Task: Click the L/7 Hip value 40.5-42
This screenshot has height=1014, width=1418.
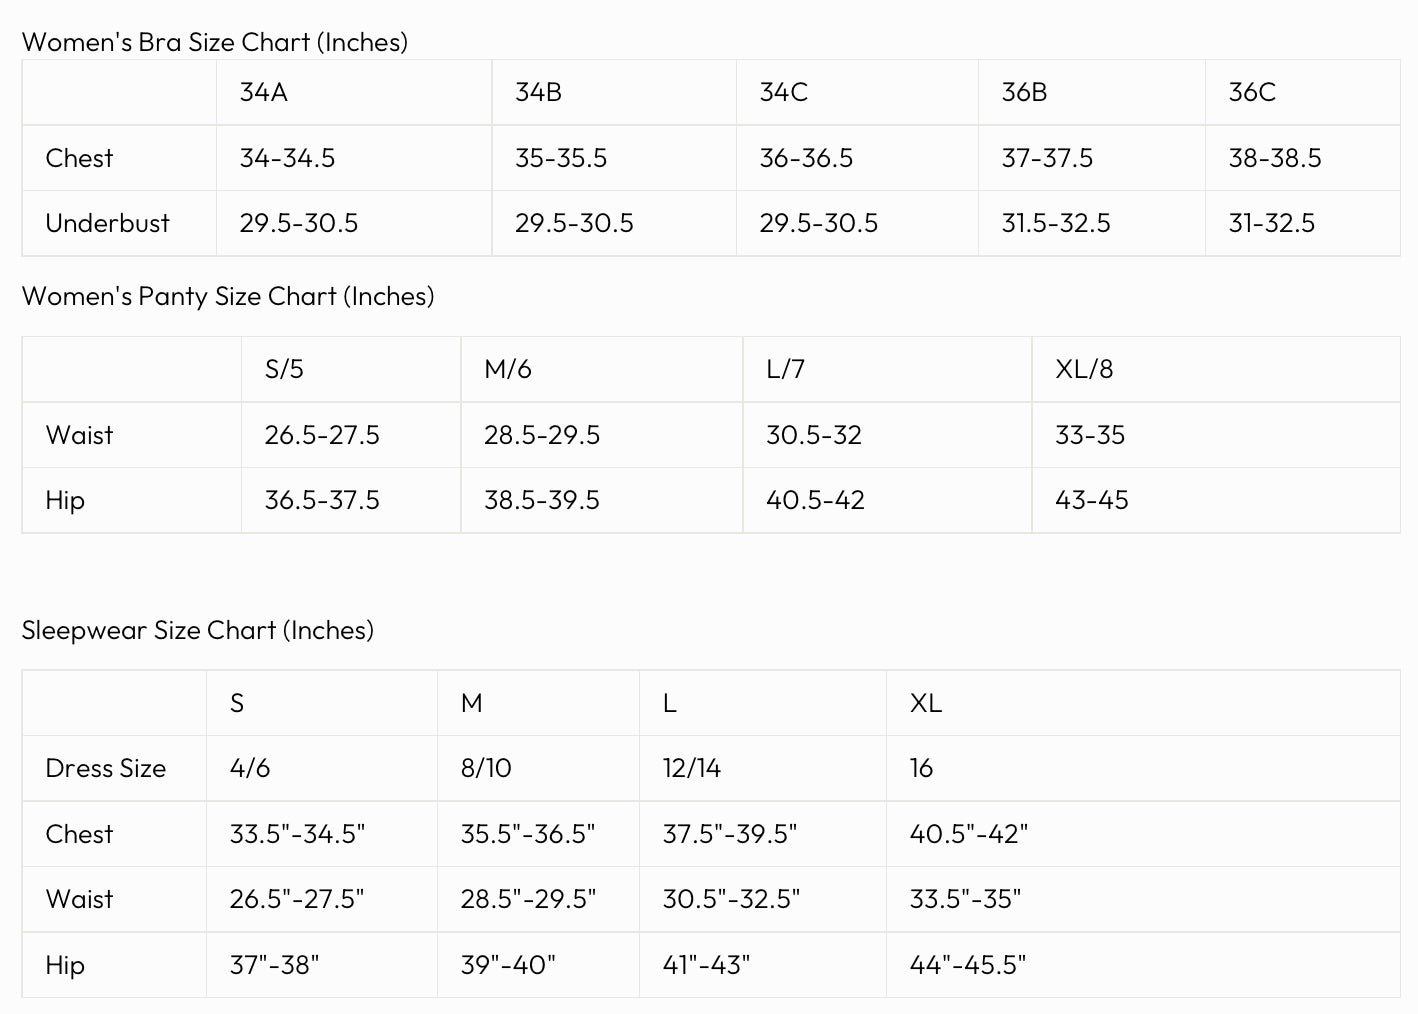Action: pyautogui.click(x=815, y=500)
